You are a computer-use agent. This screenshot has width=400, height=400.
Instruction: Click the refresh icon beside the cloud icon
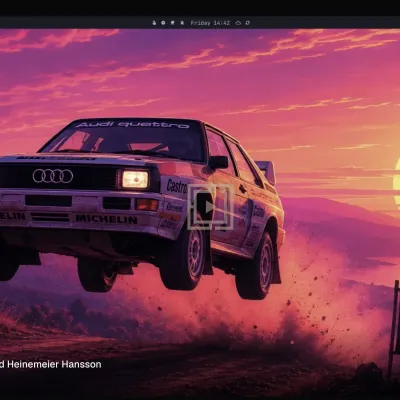click(x=248, y=23)
